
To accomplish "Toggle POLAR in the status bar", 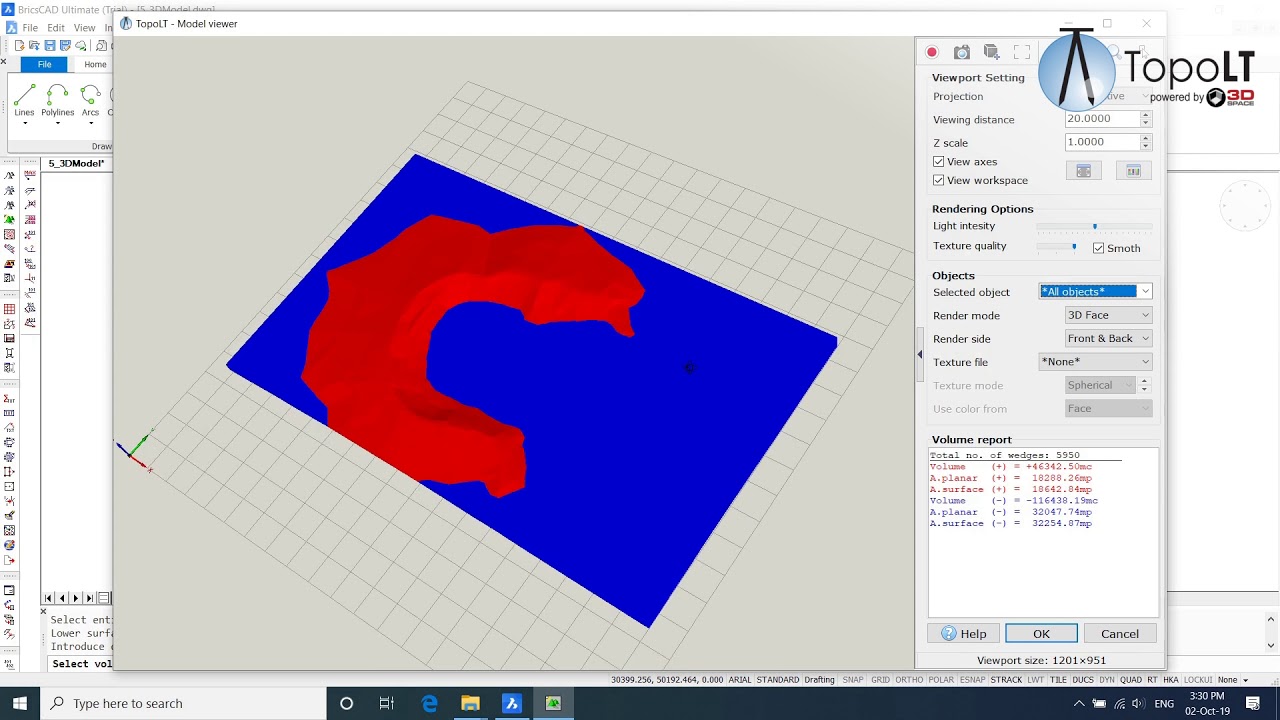I will tap(941, 680).
